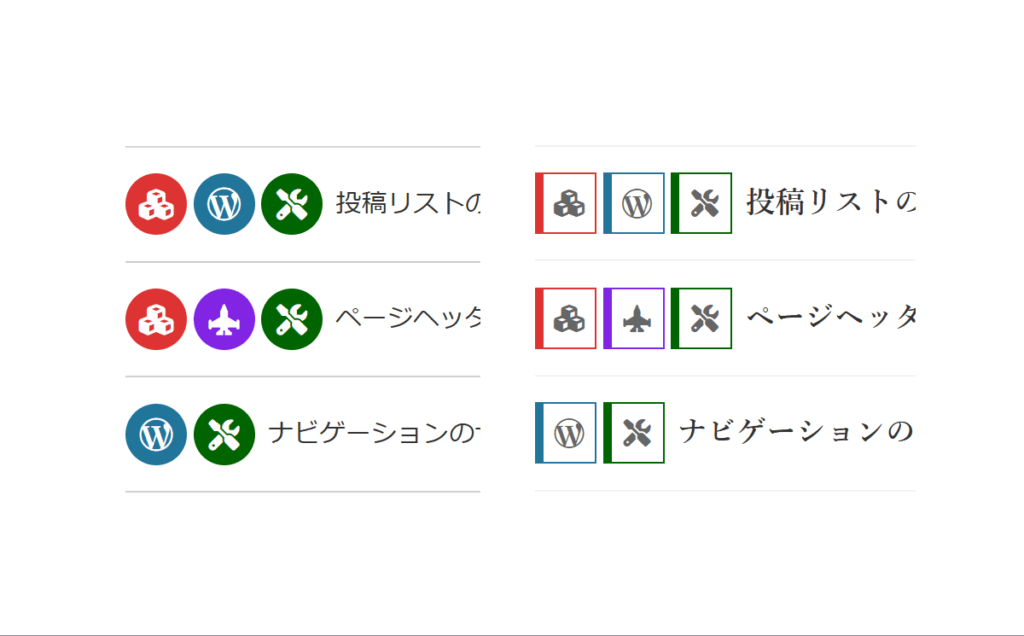Click the red-bordered square cubes icon beside 投稿リスト
This screenshot has width=1024, height=636.
567,203
